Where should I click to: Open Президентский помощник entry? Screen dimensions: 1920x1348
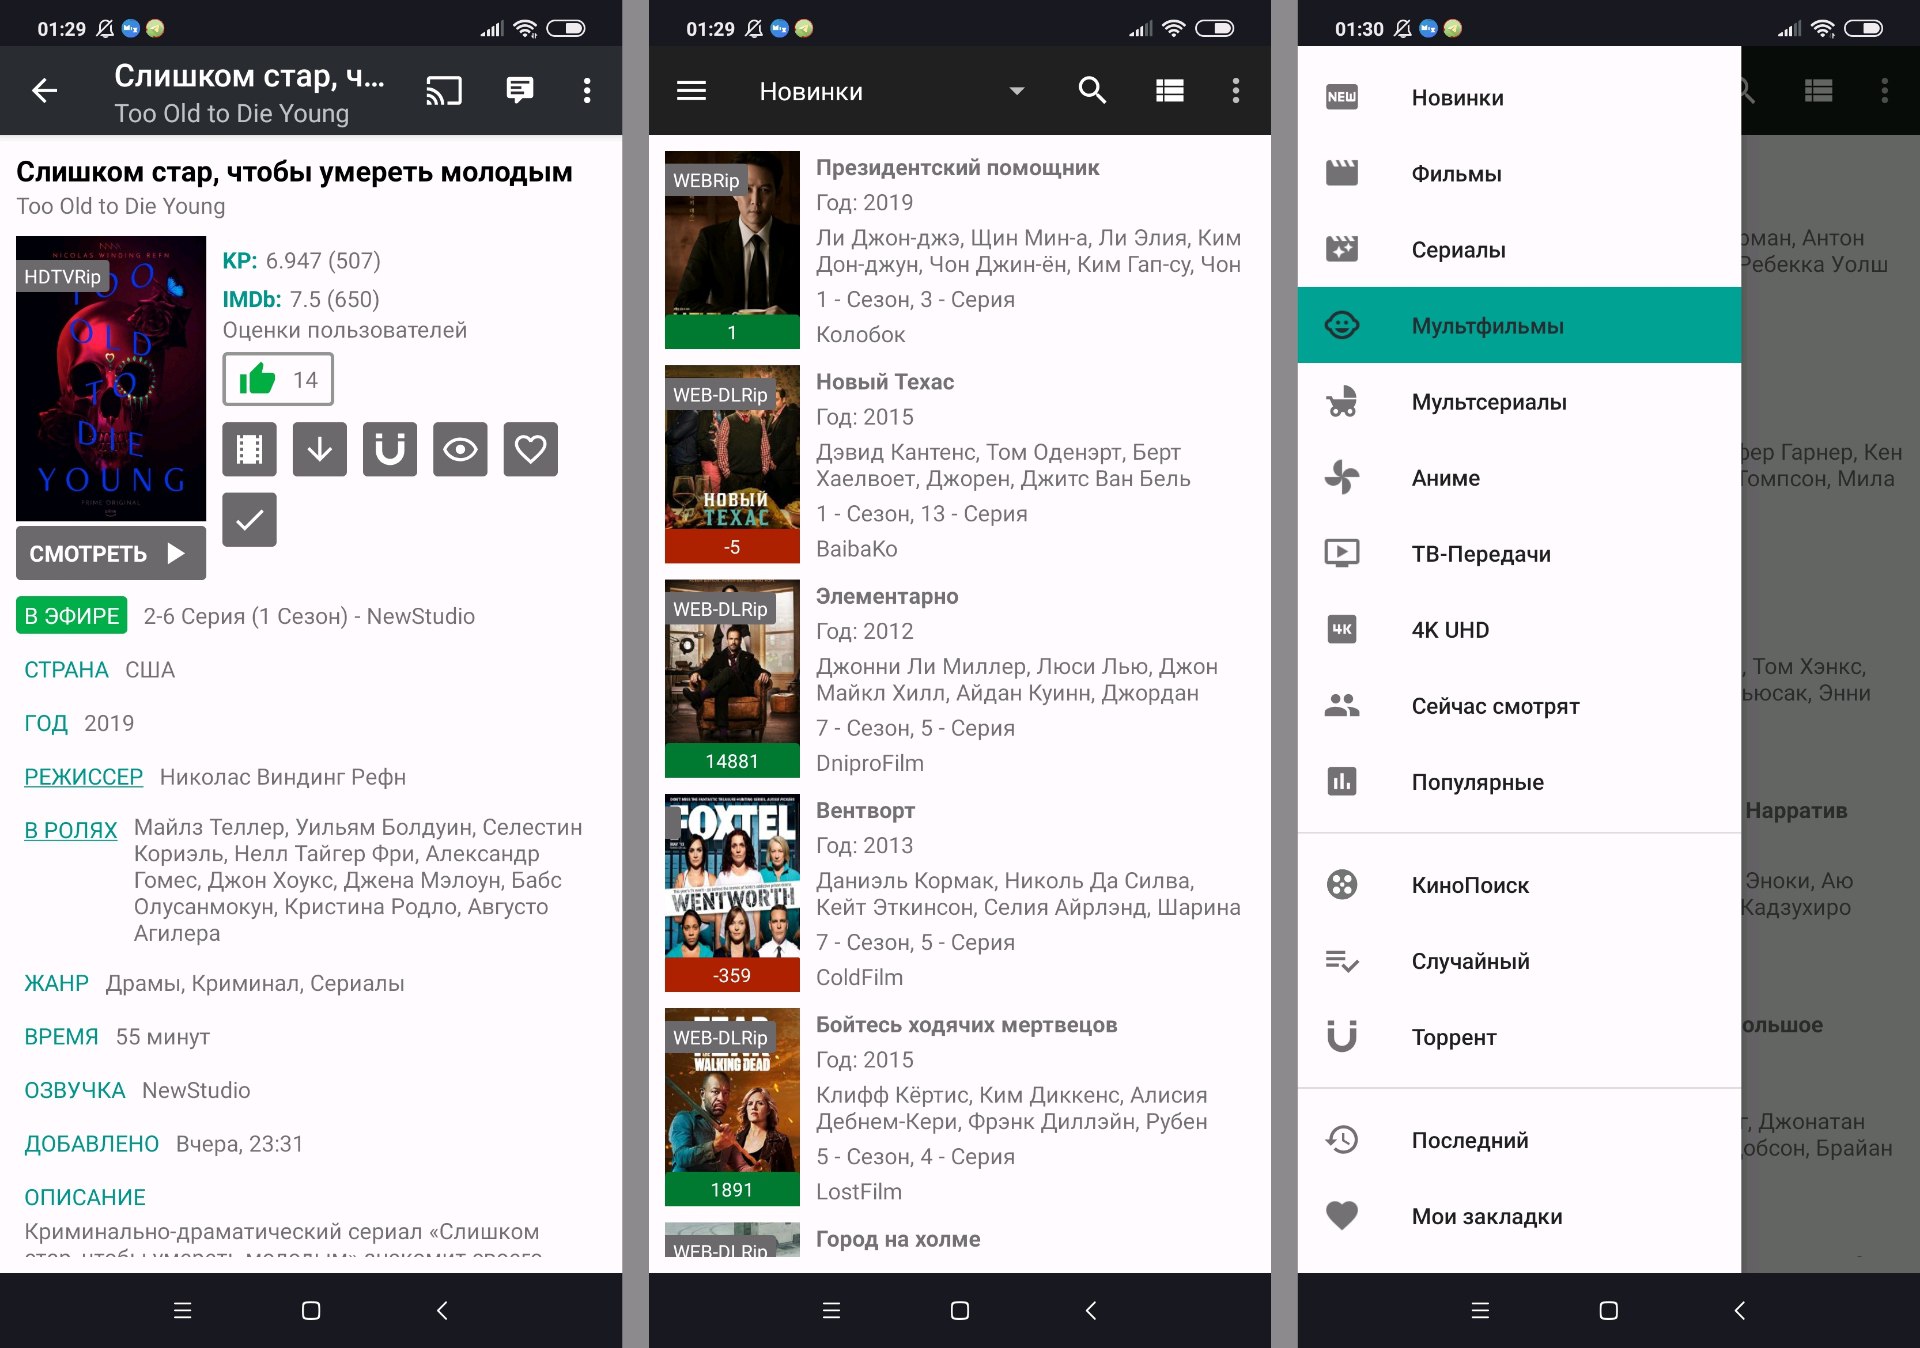tap(959, 250)
